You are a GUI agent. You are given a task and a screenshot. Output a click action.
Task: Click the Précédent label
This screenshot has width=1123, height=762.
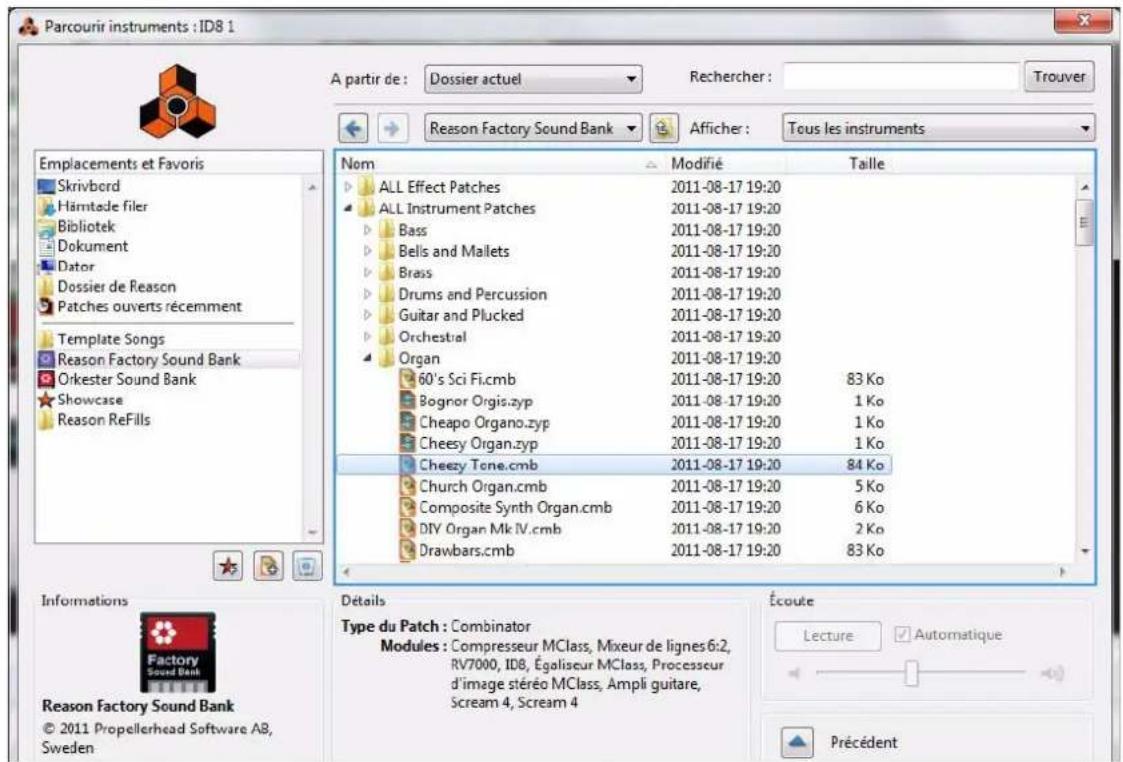click(864, 743)
